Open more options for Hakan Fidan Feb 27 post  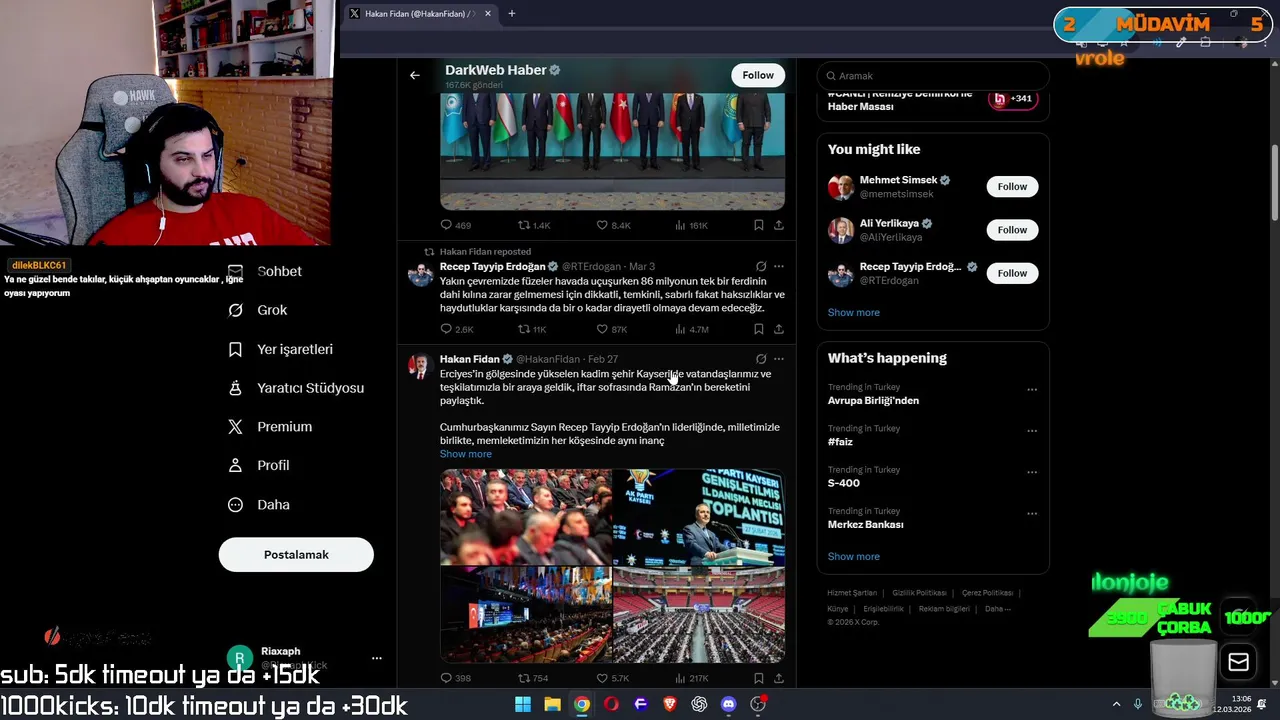pyautogui.click(x=779, y=359)
